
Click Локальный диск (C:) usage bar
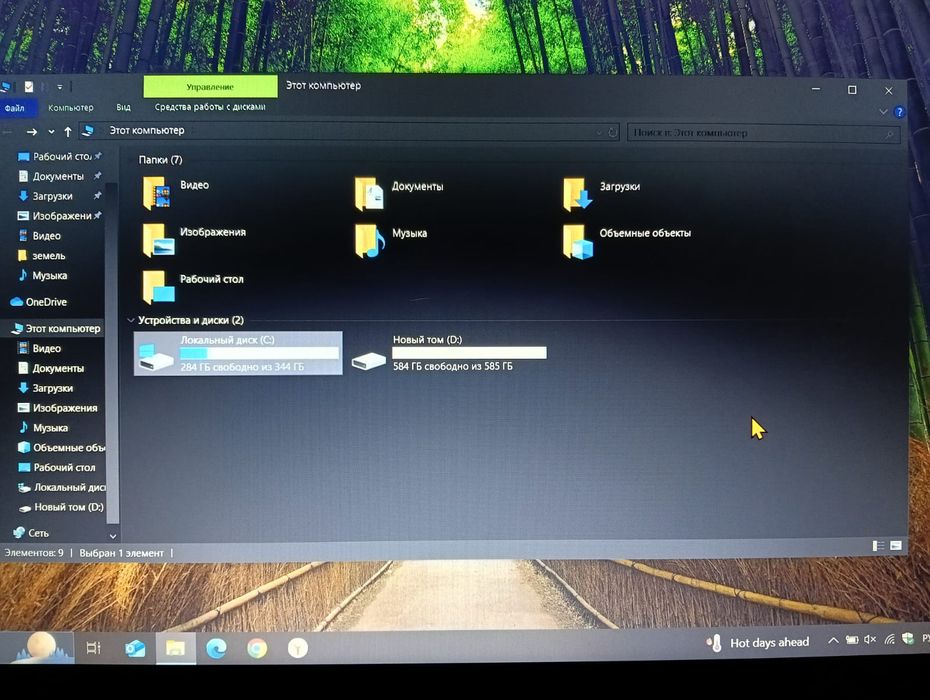(260, 353)
